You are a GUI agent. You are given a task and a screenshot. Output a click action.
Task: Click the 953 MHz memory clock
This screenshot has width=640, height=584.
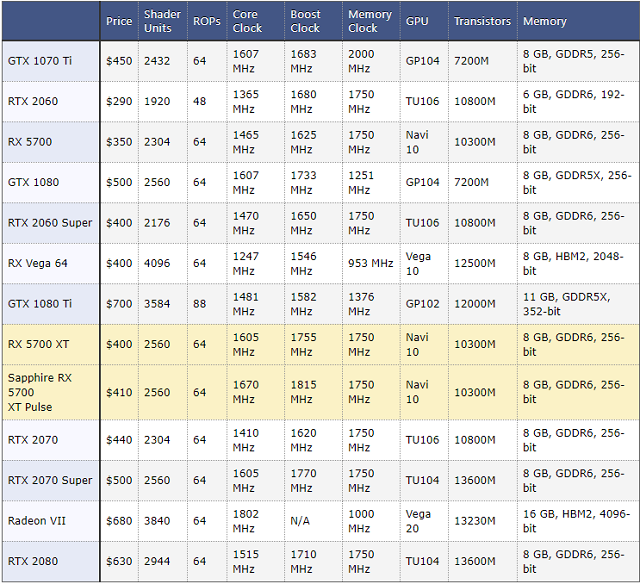371,263
